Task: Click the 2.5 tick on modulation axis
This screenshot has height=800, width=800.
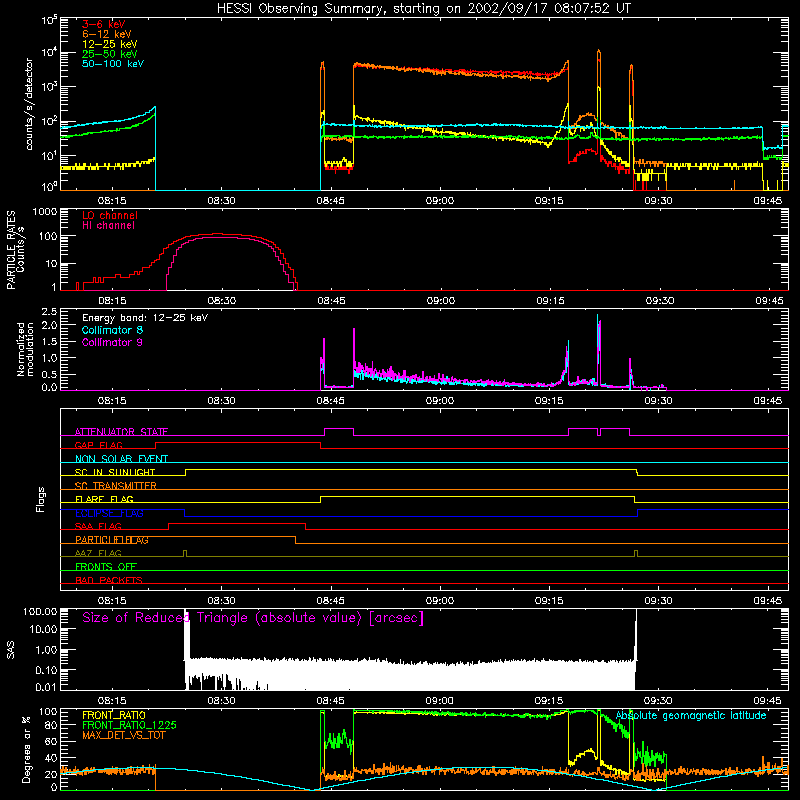Action: [x=49, y=311]
